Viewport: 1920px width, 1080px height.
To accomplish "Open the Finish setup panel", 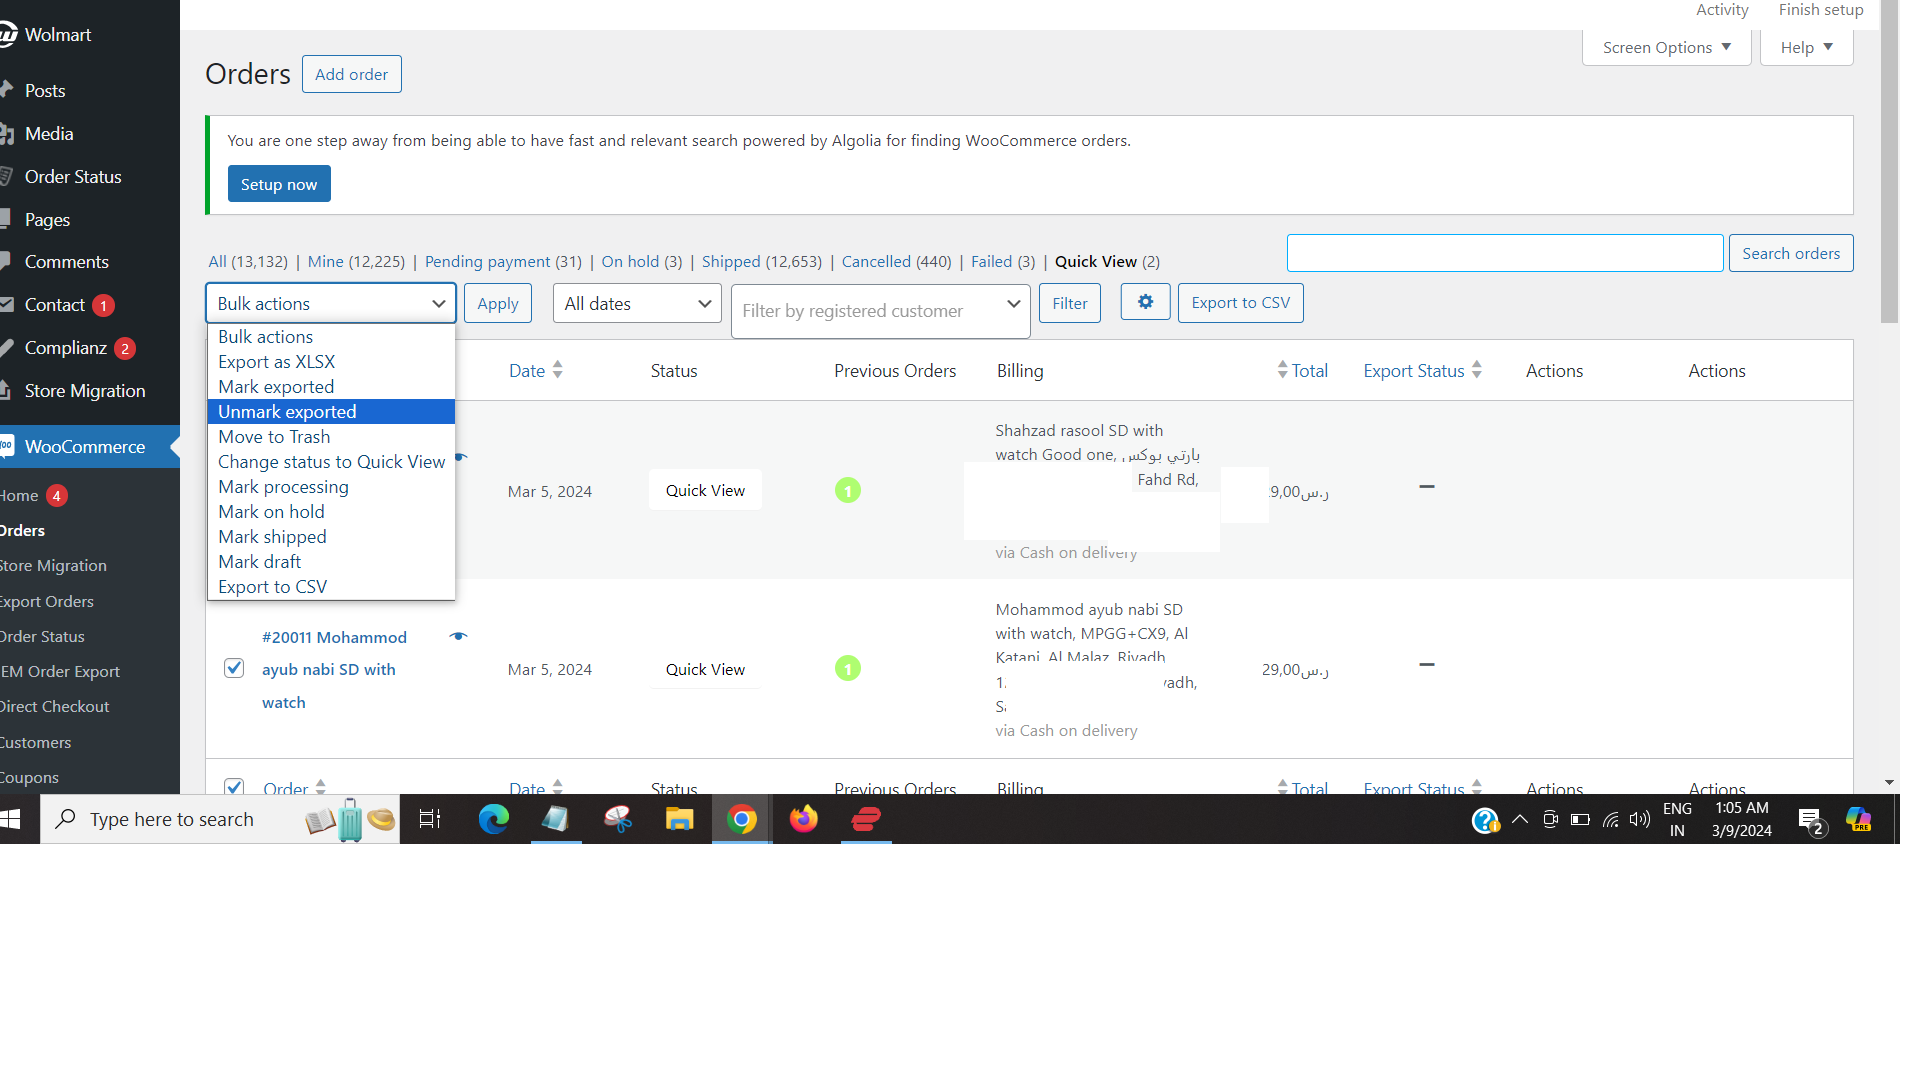I will (1821, 10).
